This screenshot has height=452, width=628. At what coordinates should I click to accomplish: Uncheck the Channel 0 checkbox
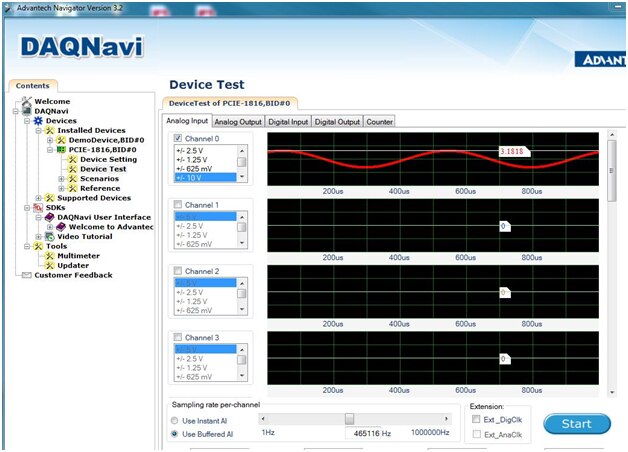pyautogui.click(x=178, y=138)
